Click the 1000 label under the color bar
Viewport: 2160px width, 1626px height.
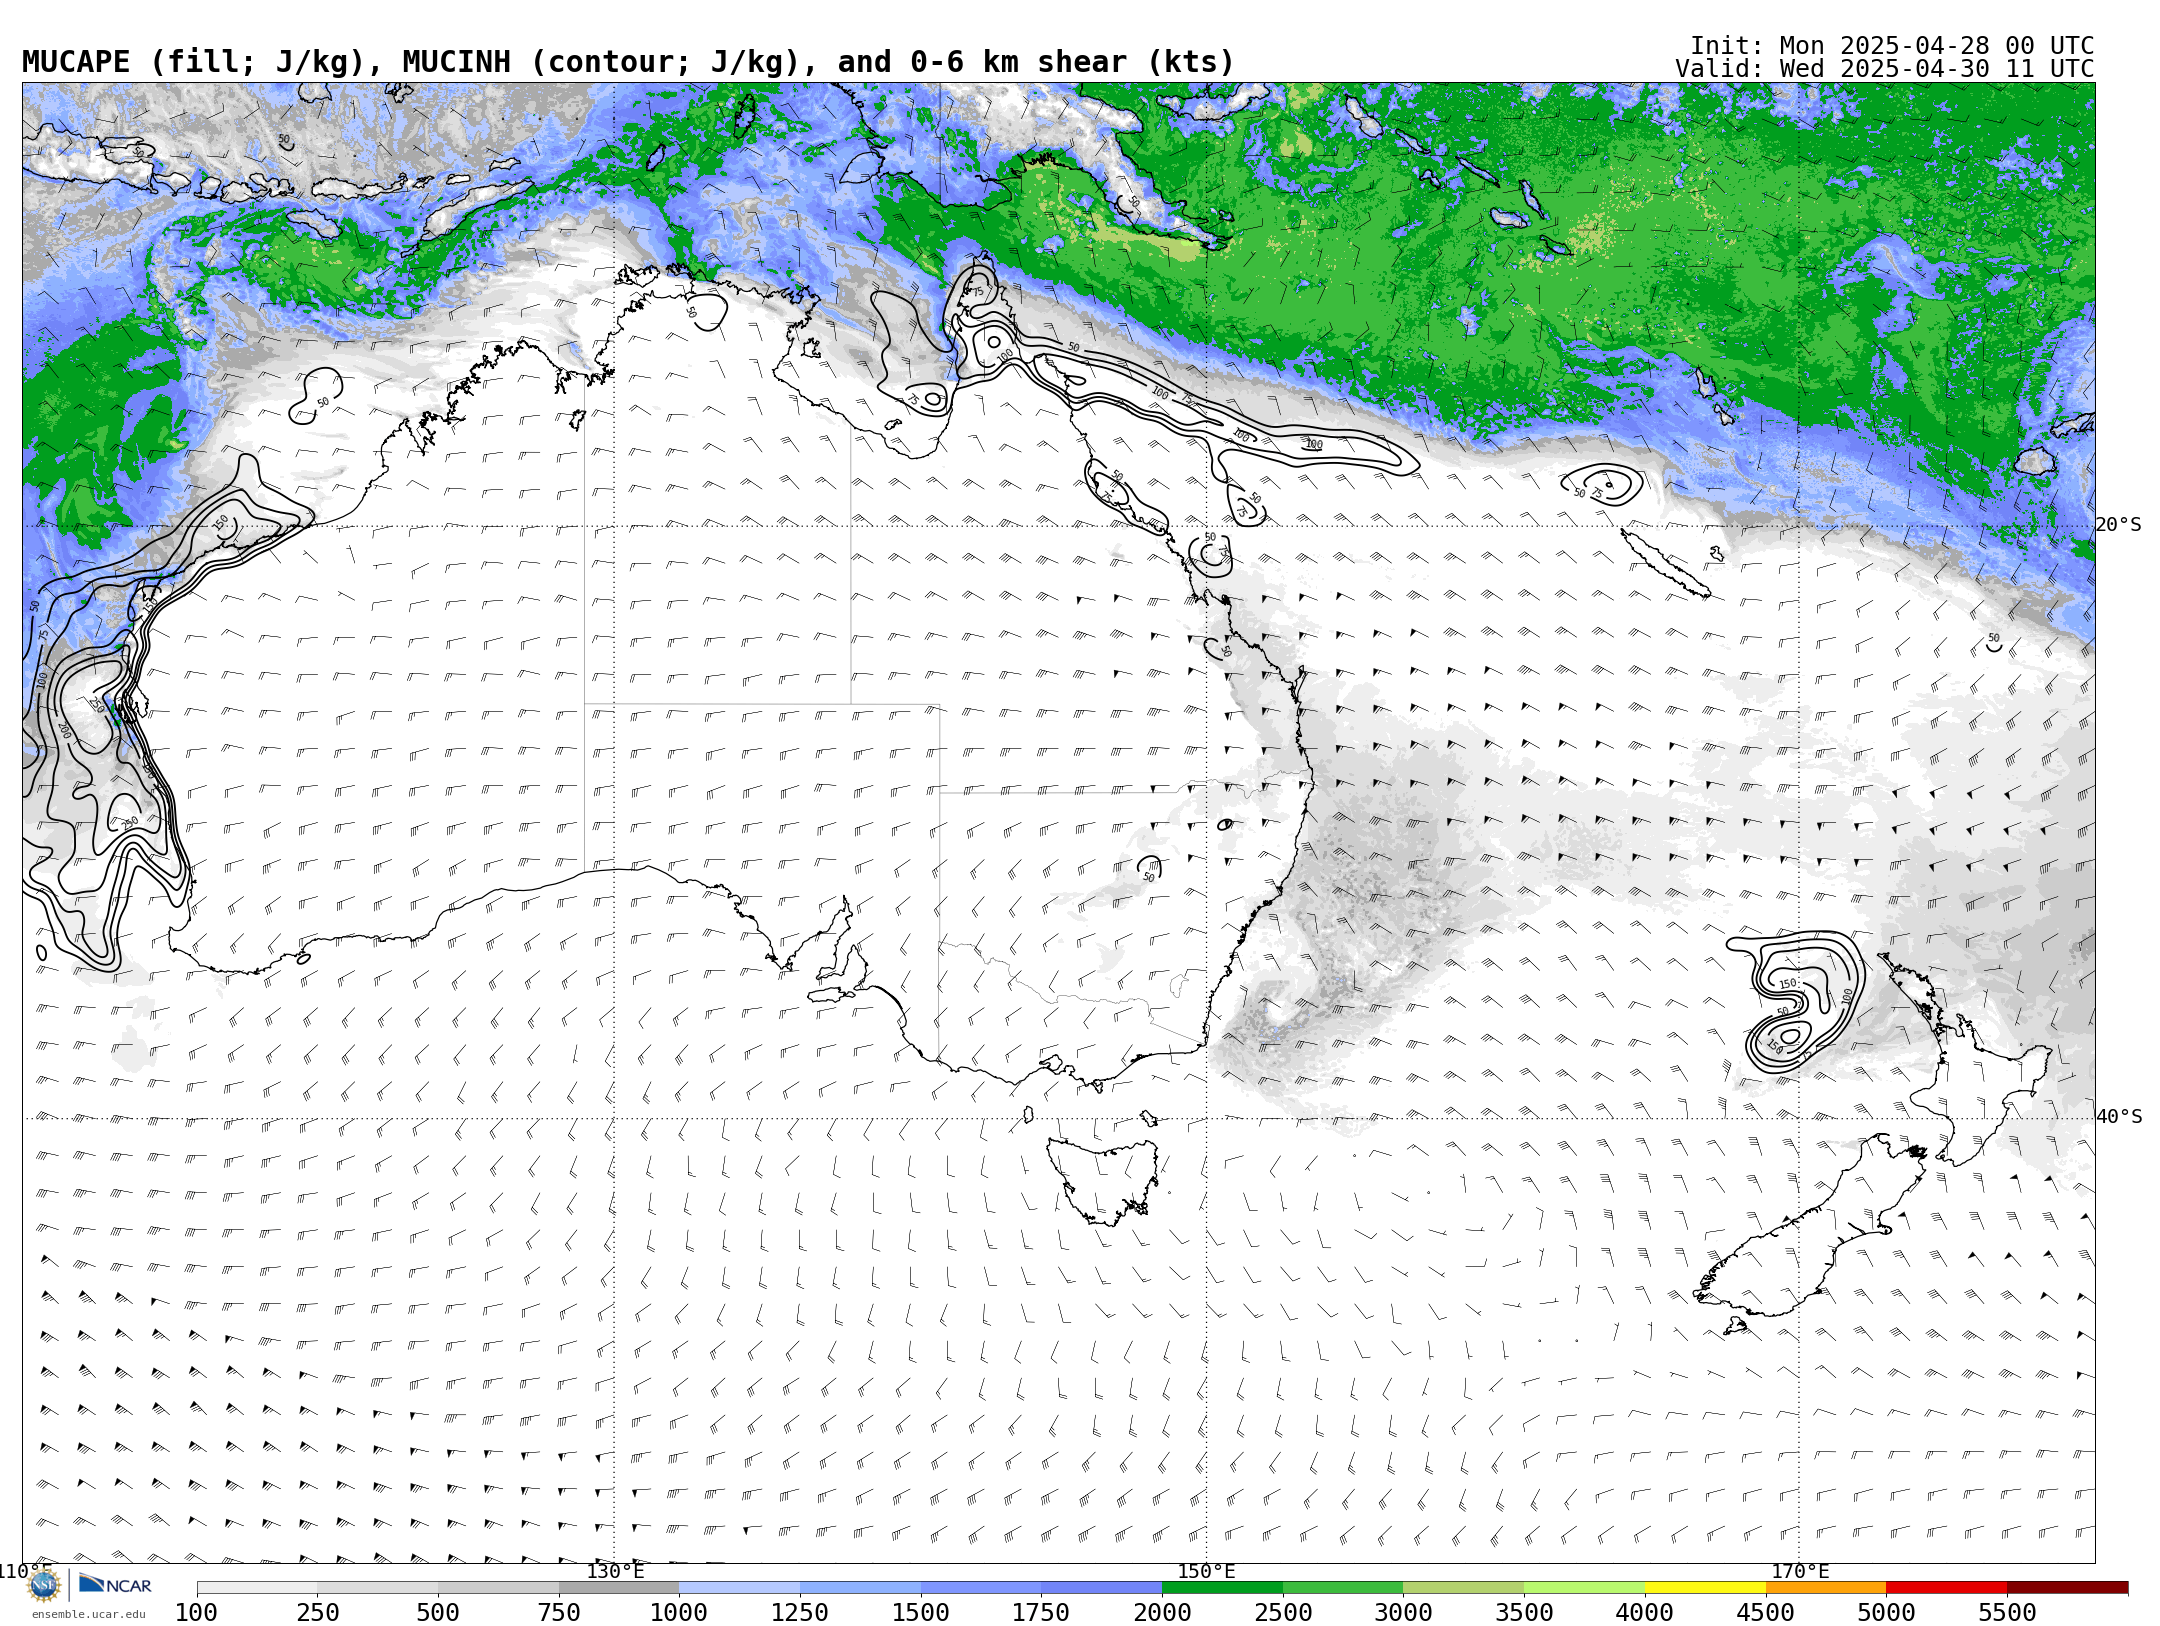[x=679, y=1612]
